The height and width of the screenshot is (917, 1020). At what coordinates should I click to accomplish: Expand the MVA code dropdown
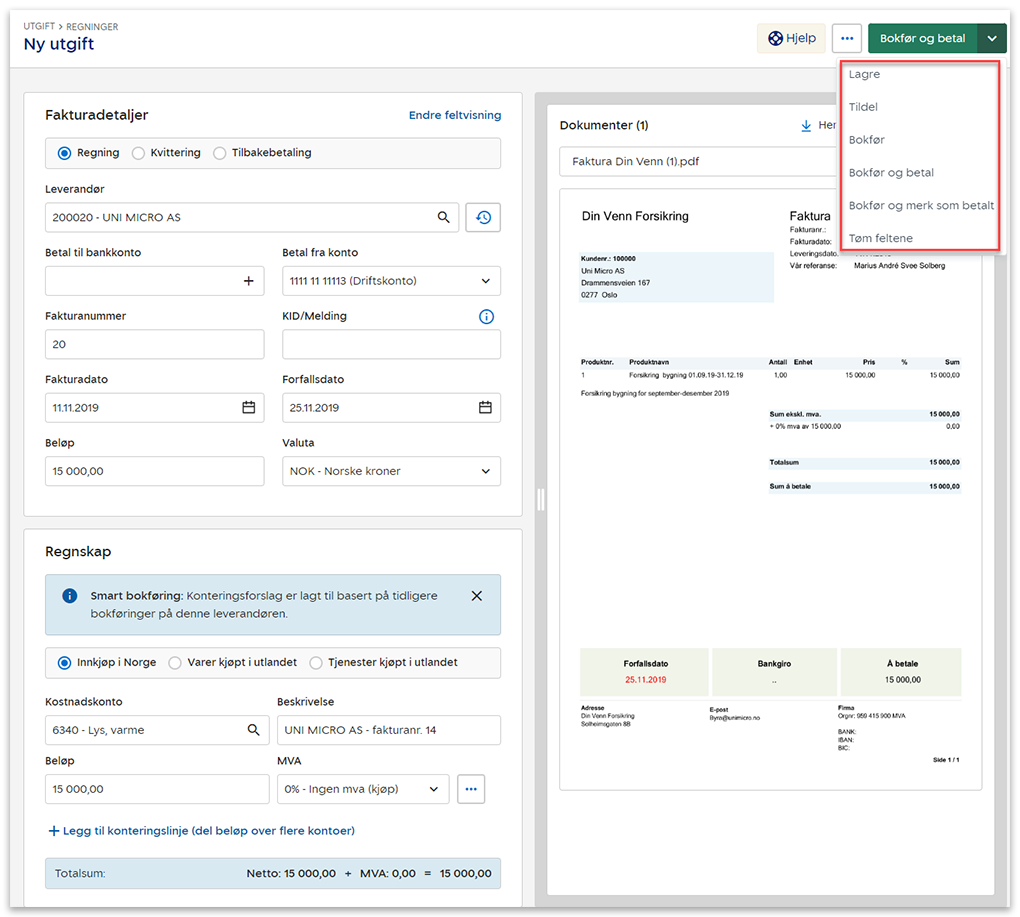tap(434, 789)
